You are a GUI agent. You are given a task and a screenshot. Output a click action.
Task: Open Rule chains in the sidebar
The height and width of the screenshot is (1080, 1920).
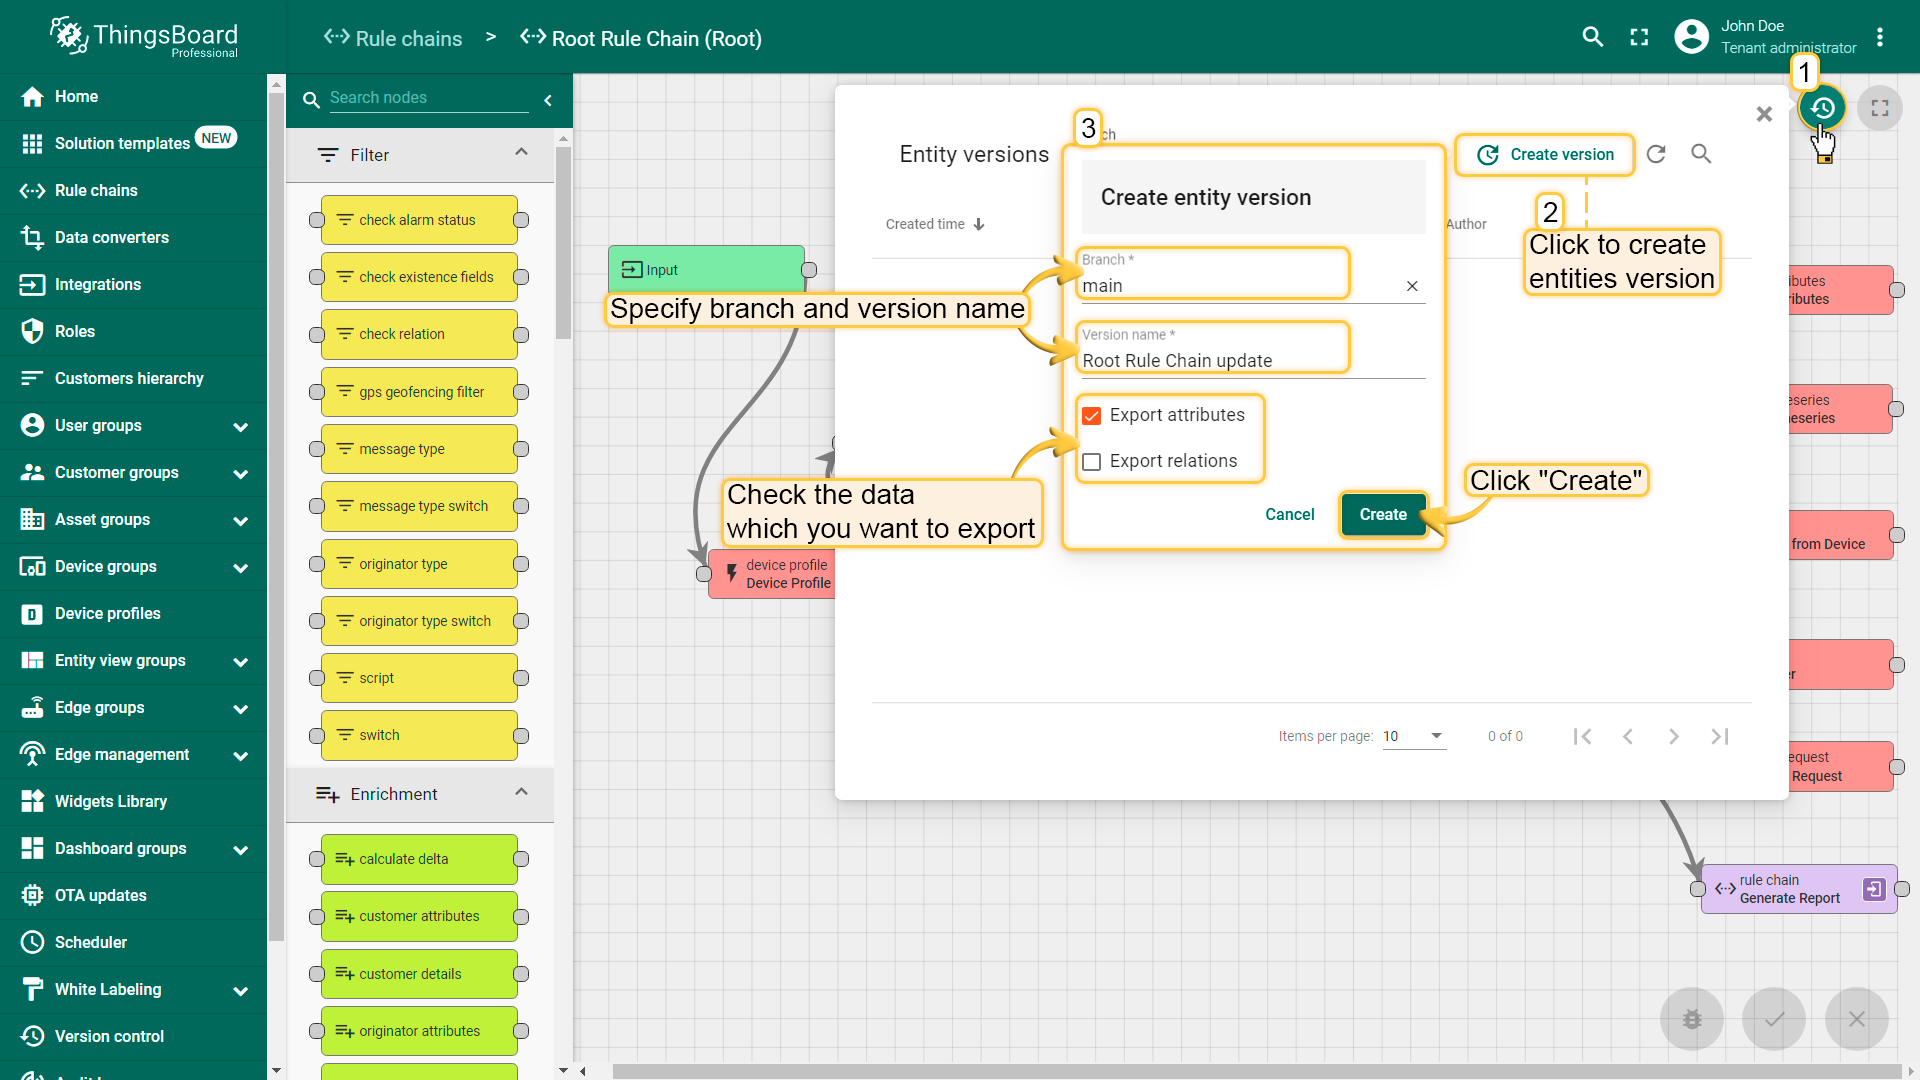click(134, 190)
